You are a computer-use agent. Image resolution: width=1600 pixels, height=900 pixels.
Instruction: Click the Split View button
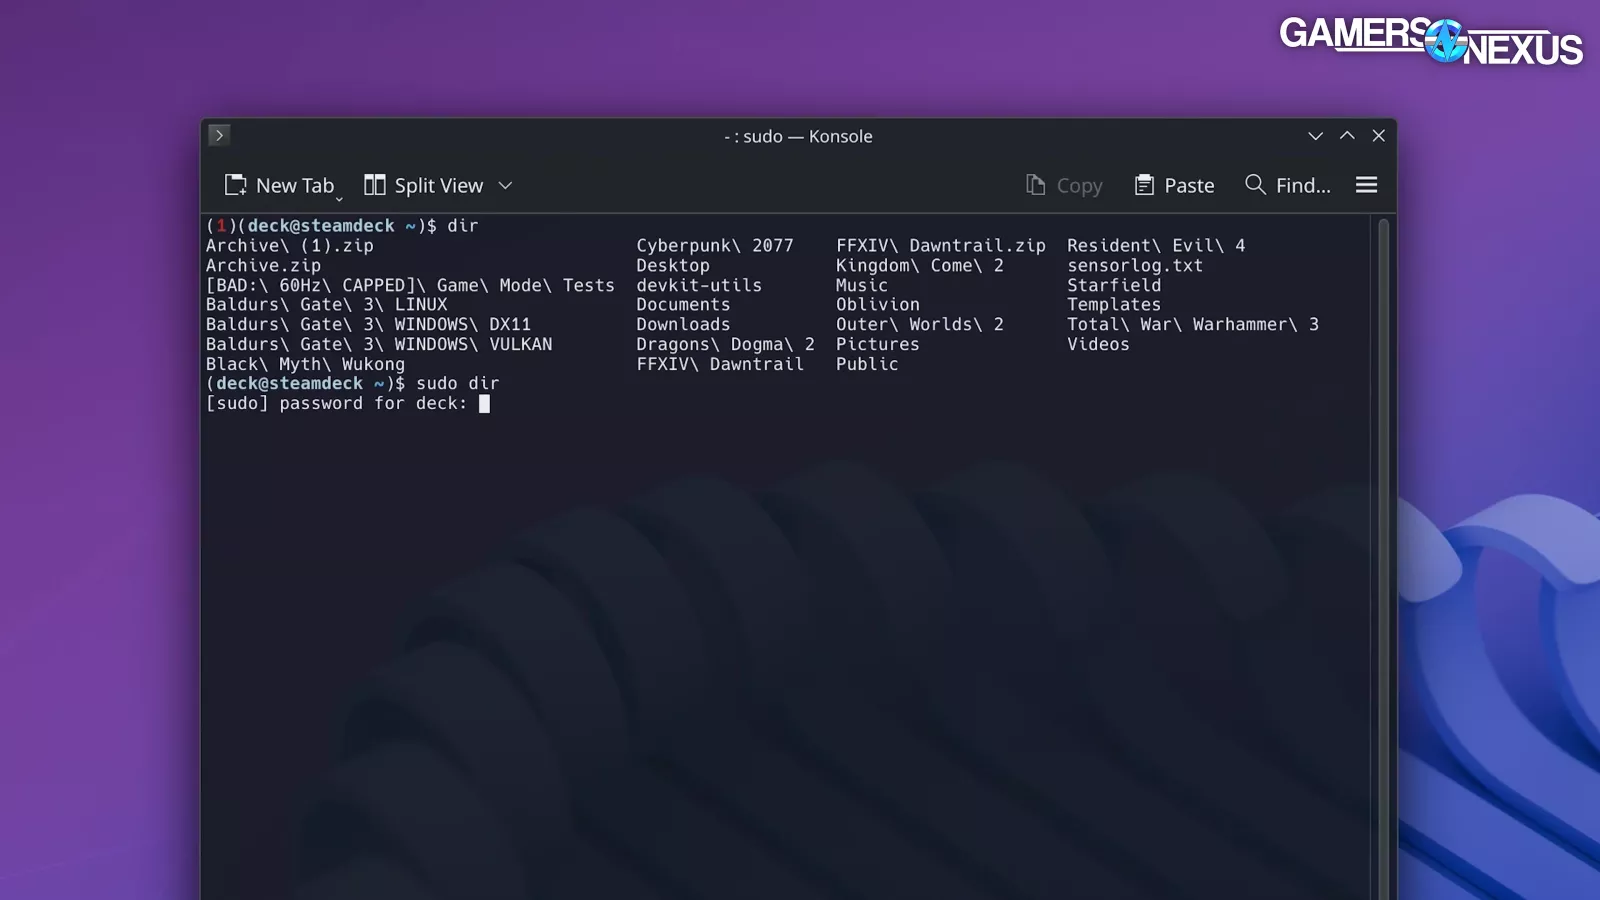tap(423, 185)
